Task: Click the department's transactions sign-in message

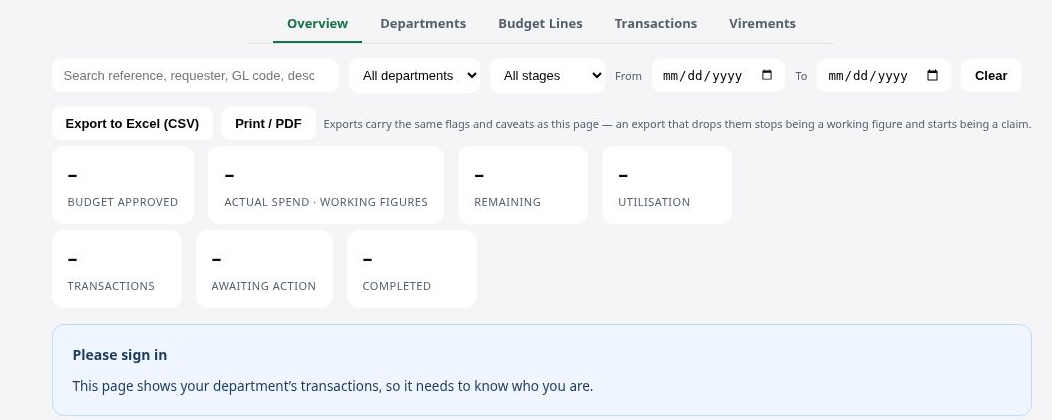Action: pos(333,386)
